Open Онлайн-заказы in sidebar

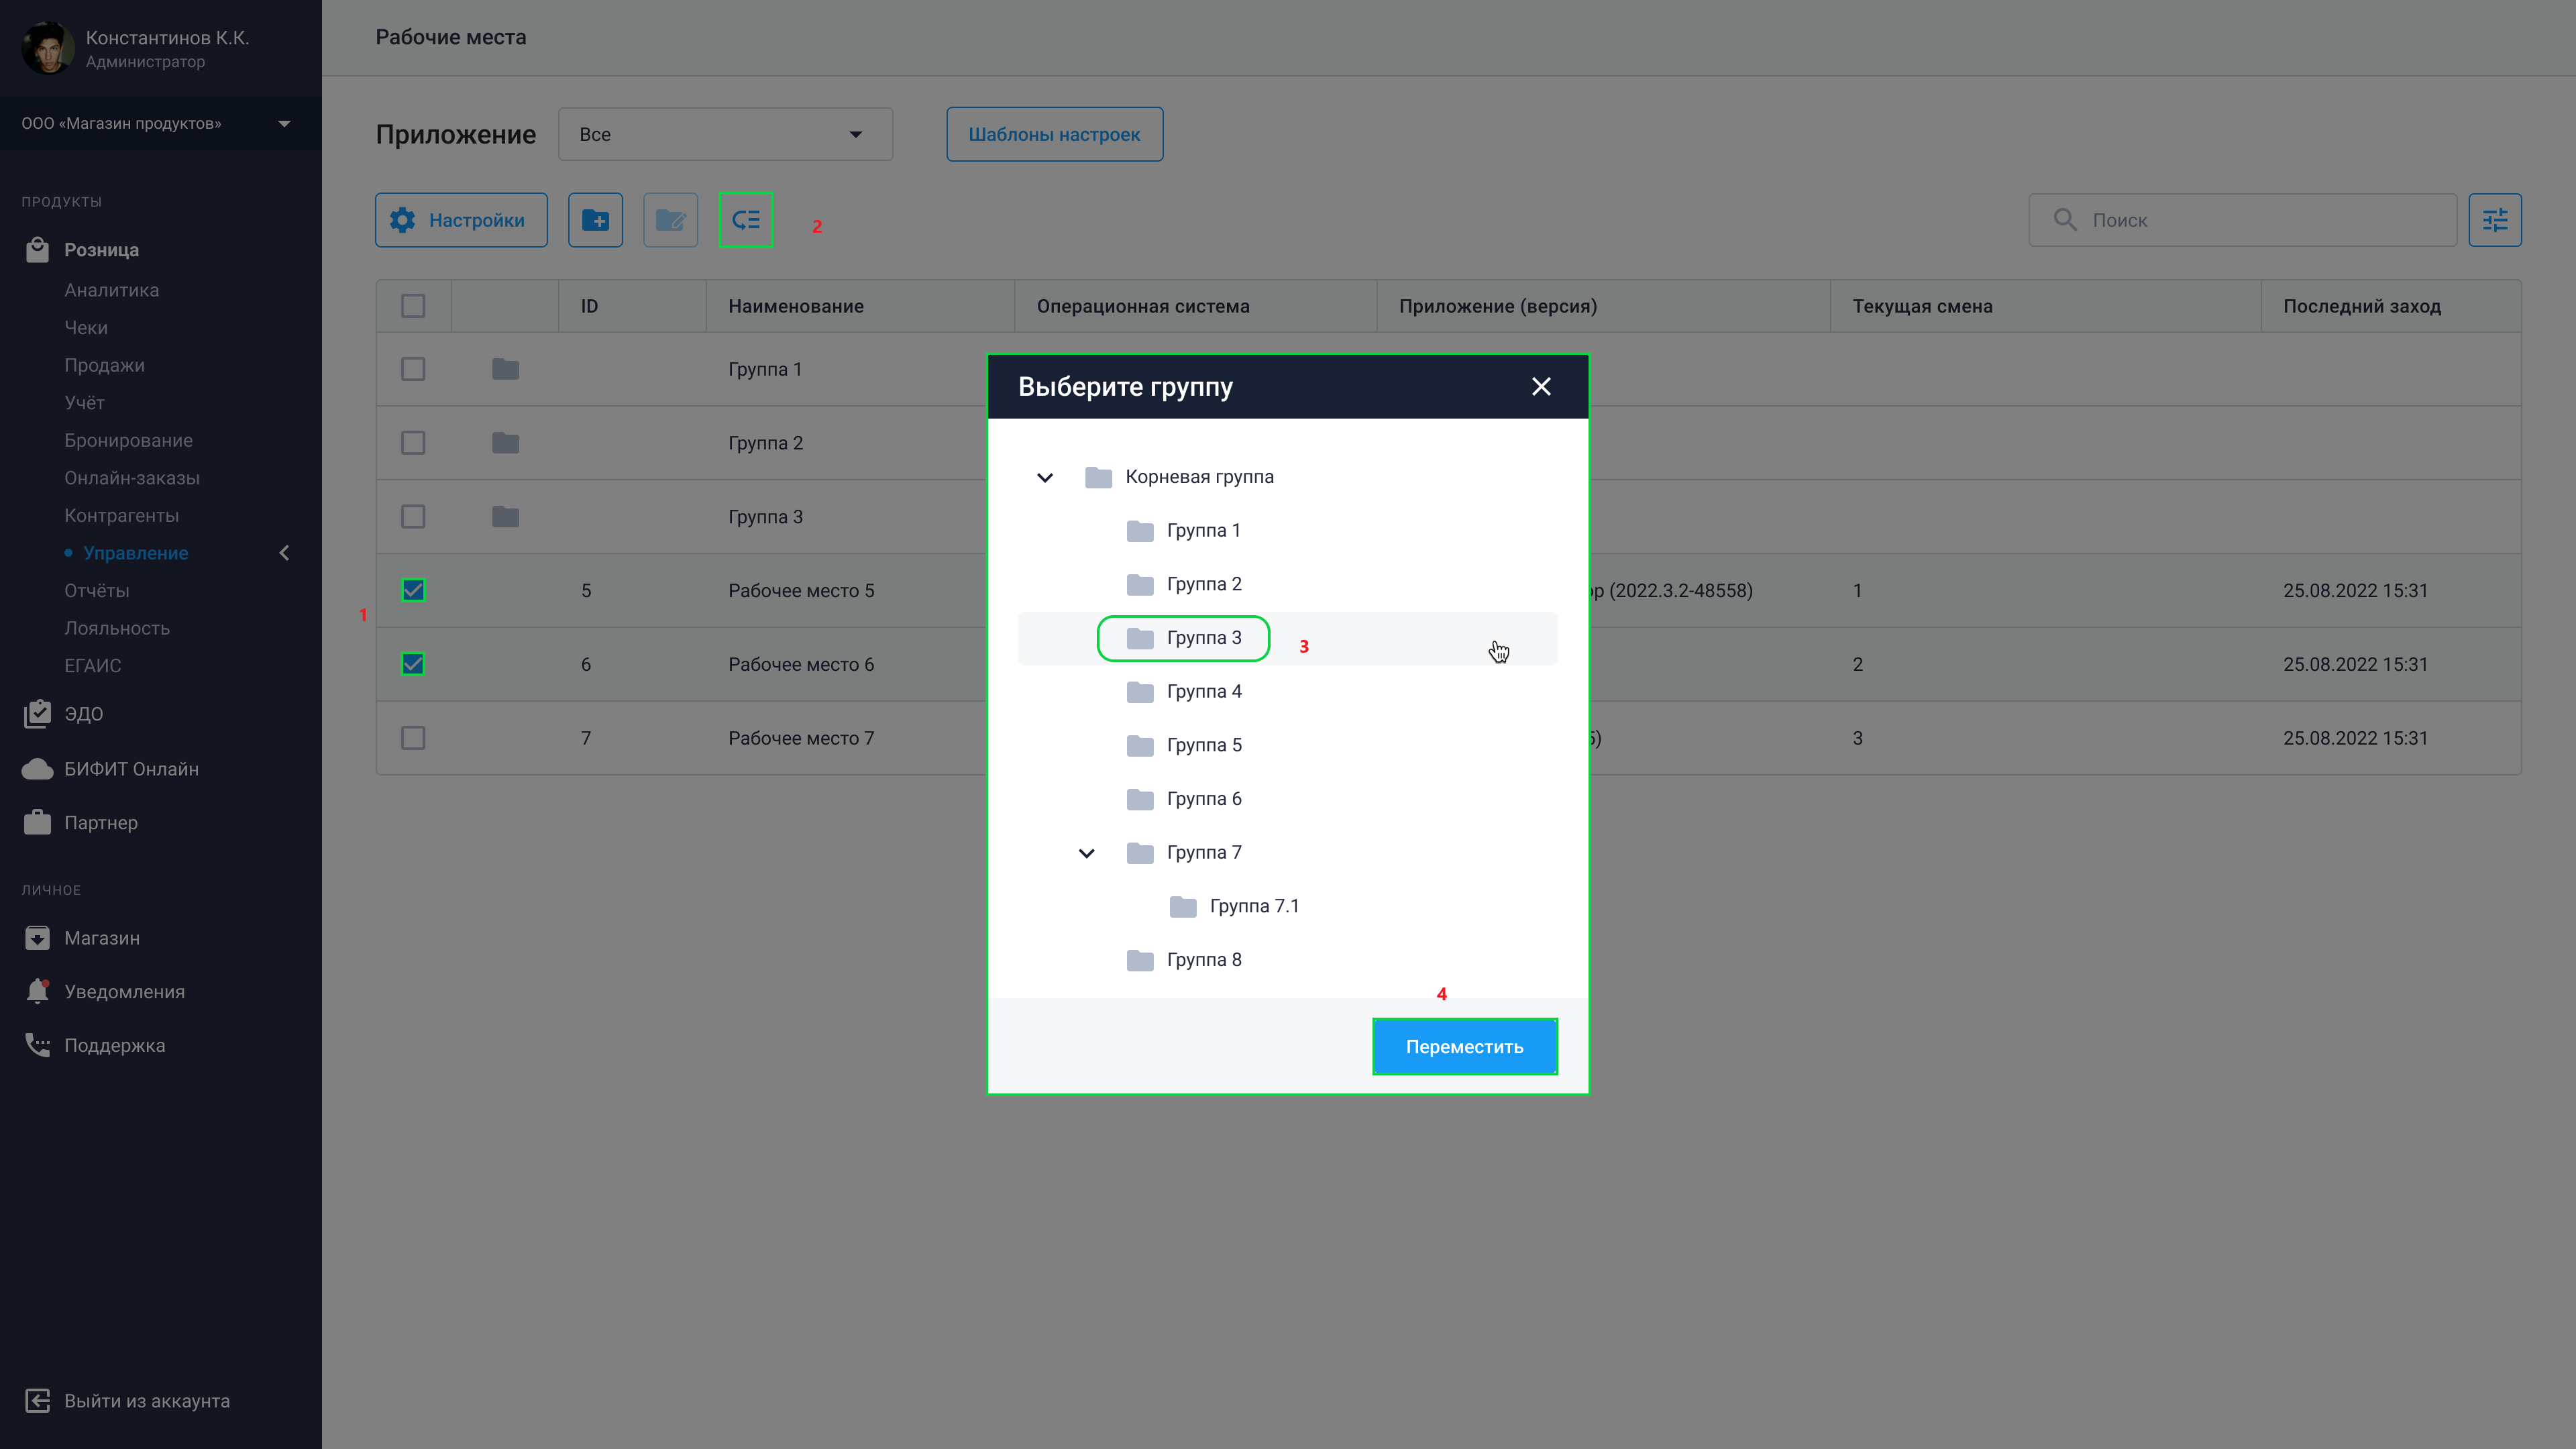(132, 478)
